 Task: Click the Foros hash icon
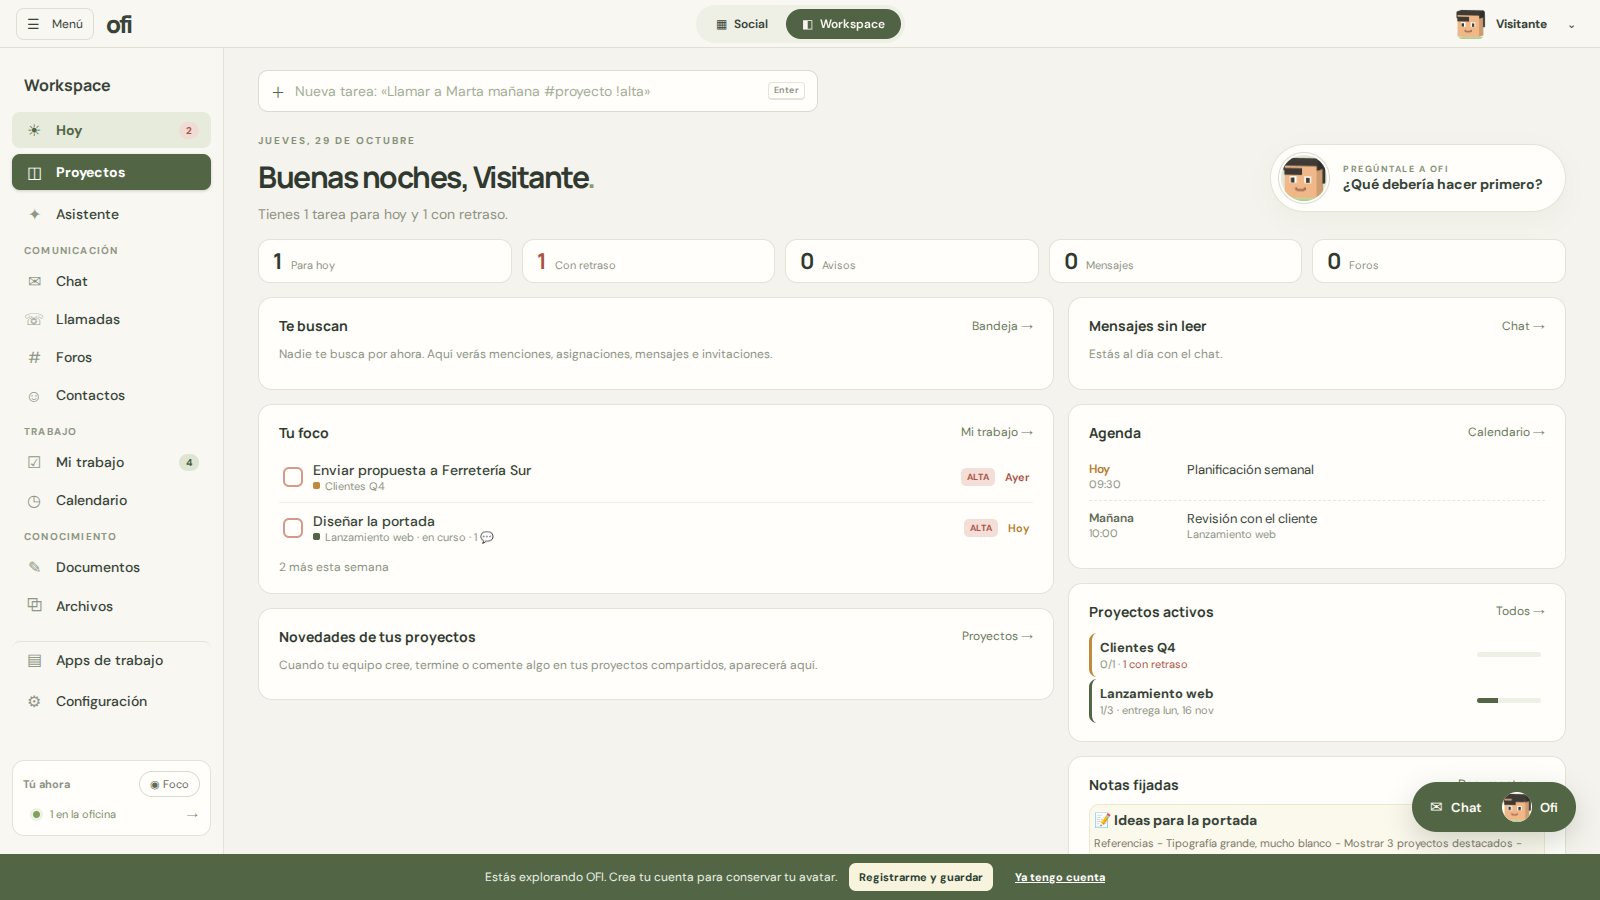tap(35, 357)
